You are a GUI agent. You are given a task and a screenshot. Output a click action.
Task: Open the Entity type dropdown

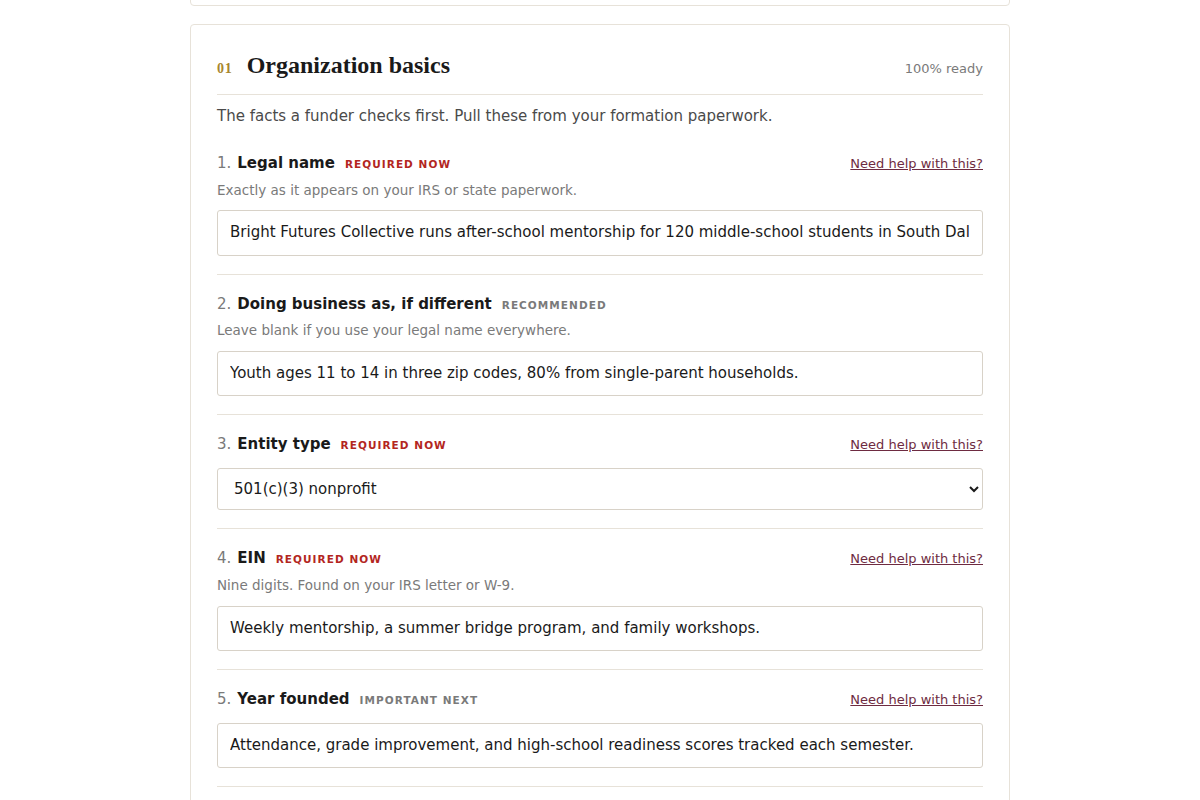pos(600,489)
